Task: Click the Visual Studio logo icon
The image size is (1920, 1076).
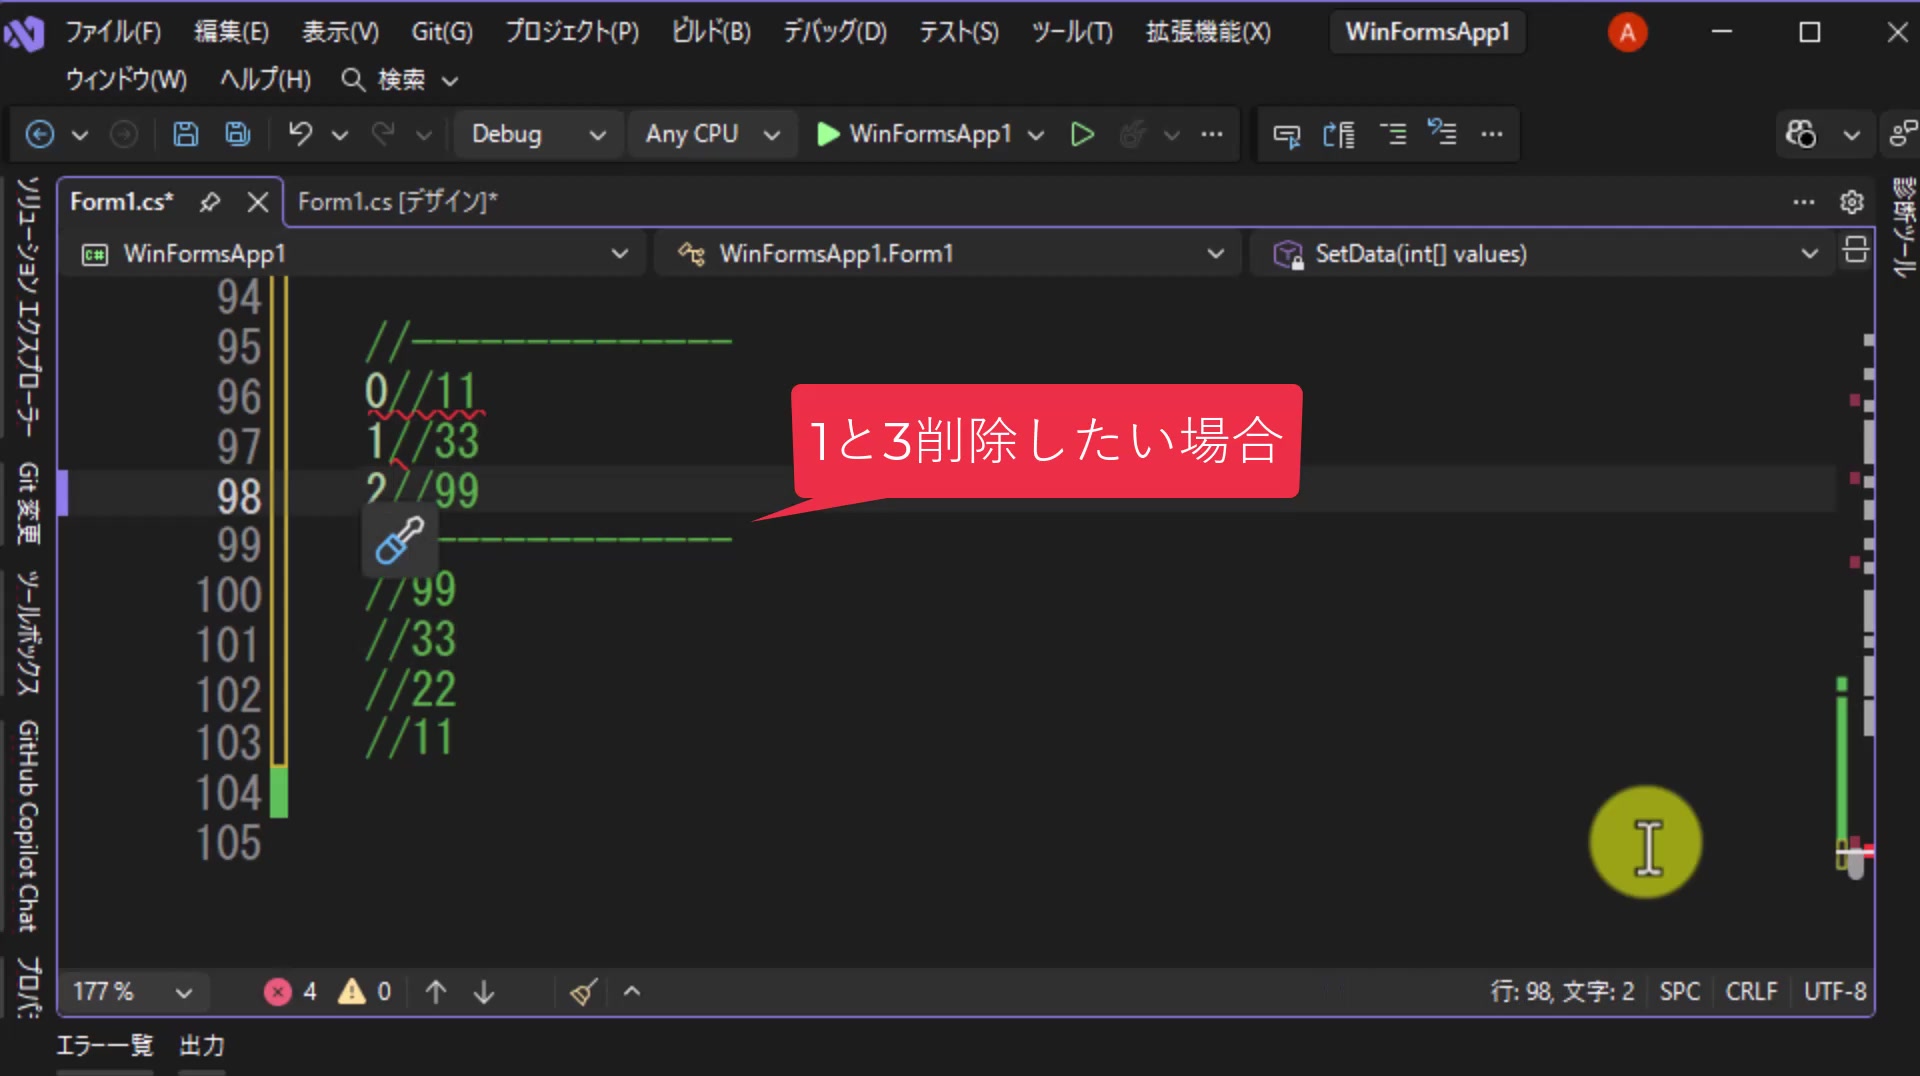Action: 24,34
